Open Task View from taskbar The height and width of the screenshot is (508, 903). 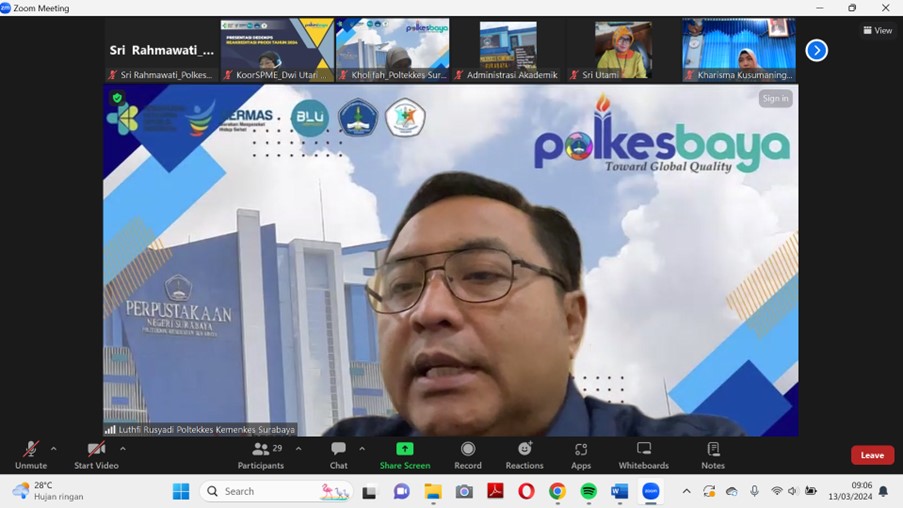tap(369, 492)
